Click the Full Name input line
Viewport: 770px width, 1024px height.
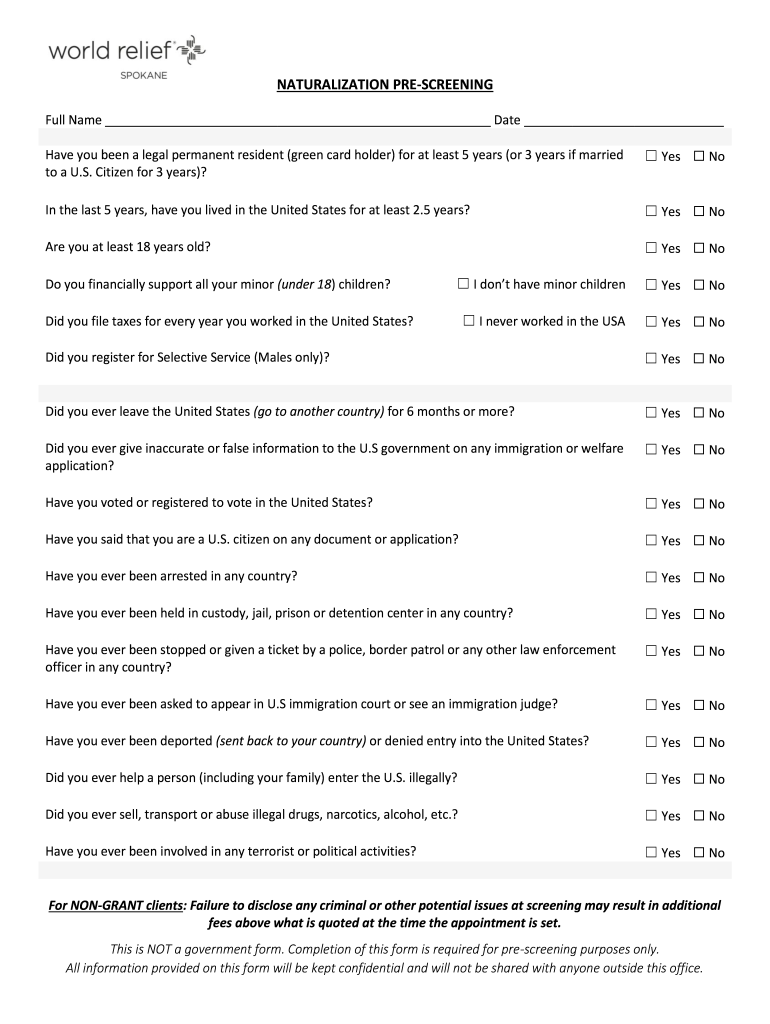coord(297,120)
